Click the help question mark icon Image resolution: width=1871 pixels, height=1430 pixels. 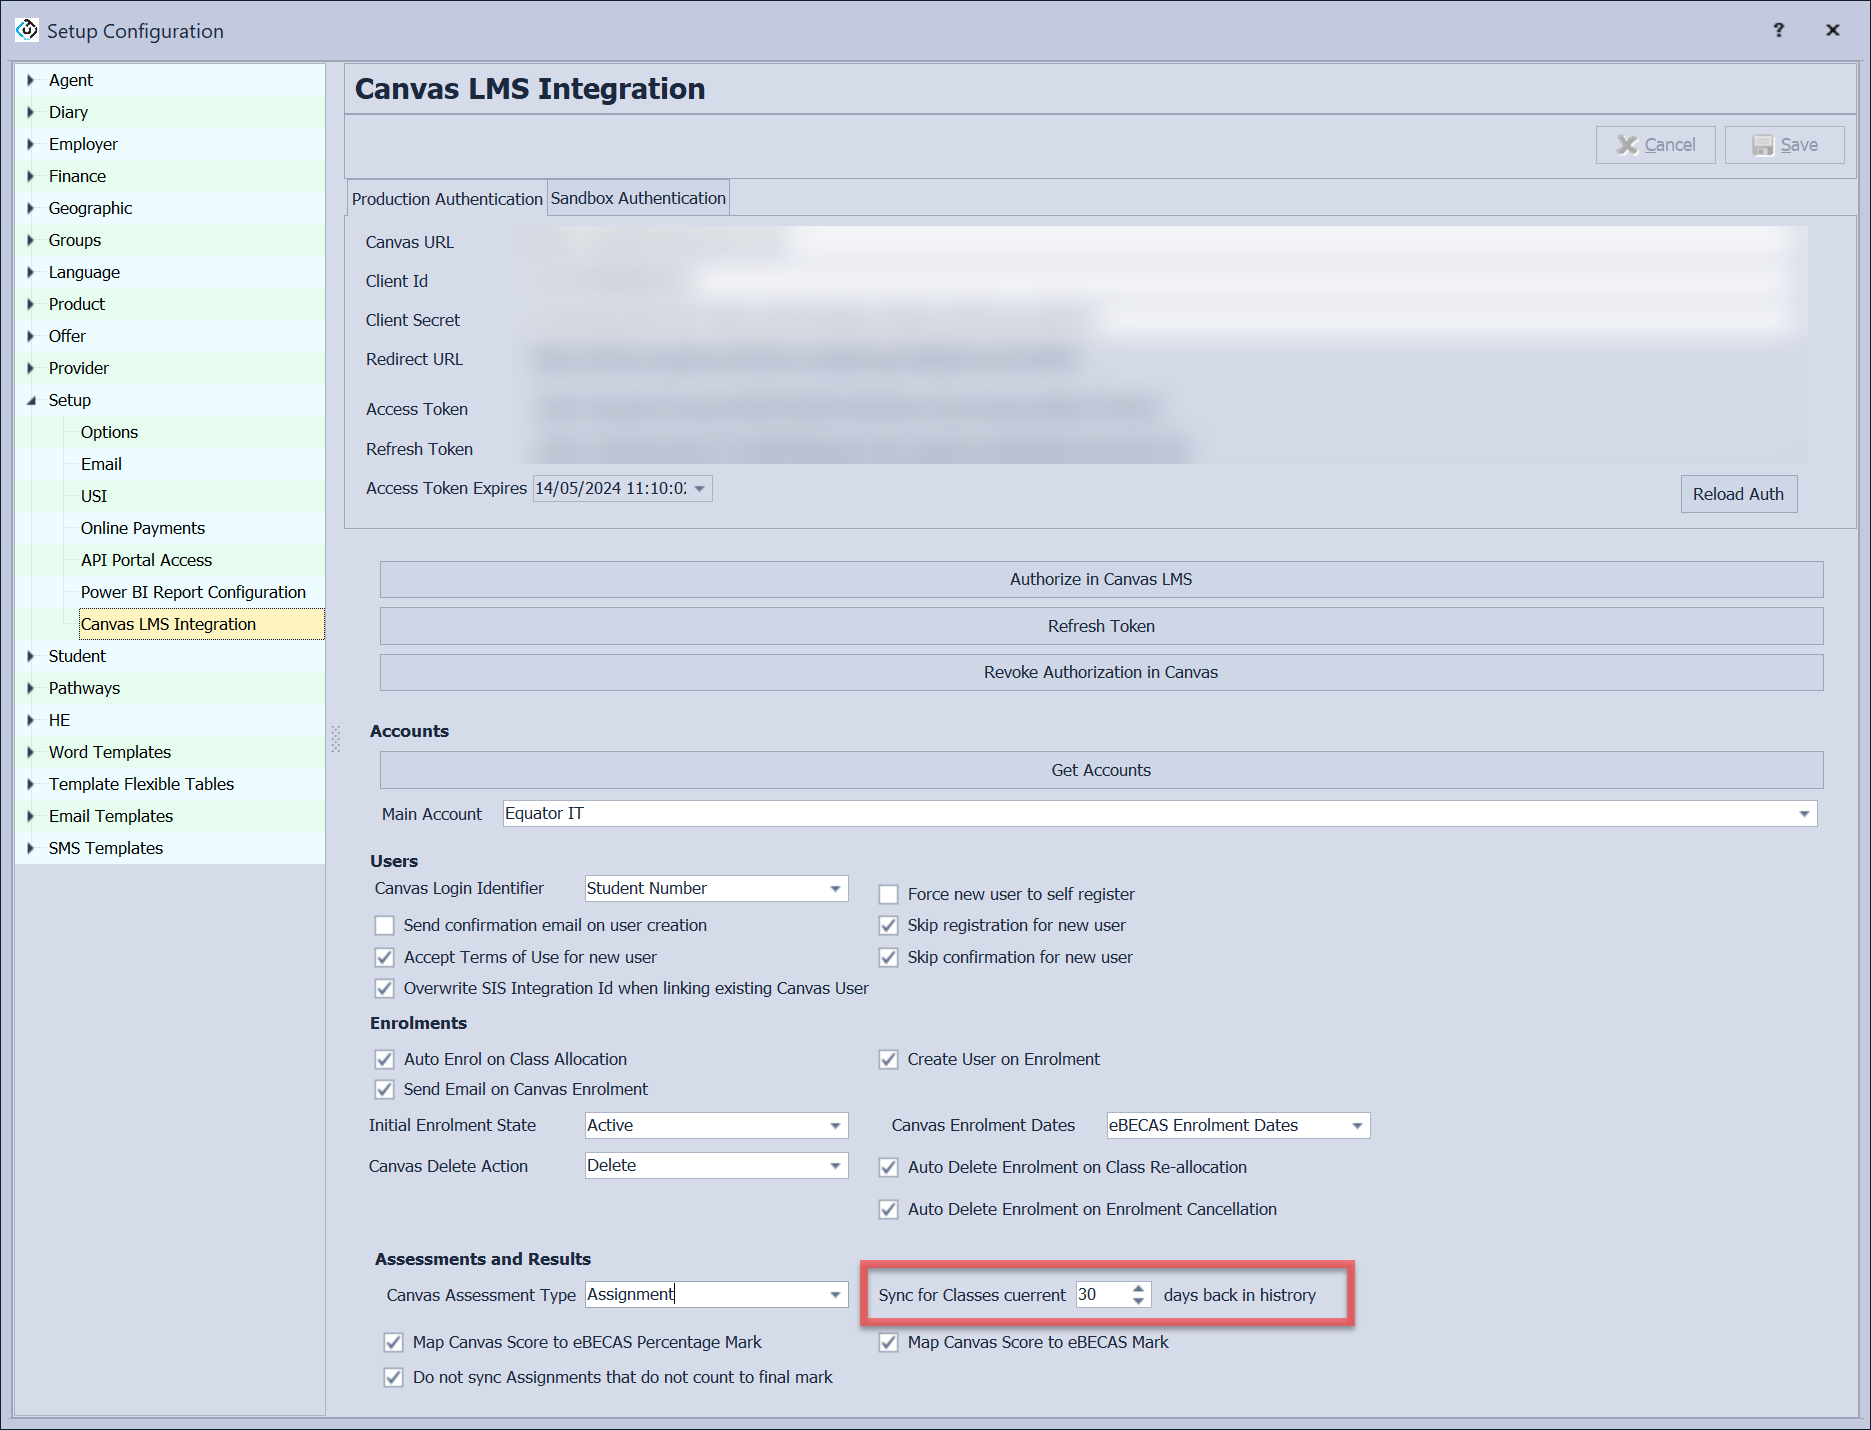(1778, 30)
